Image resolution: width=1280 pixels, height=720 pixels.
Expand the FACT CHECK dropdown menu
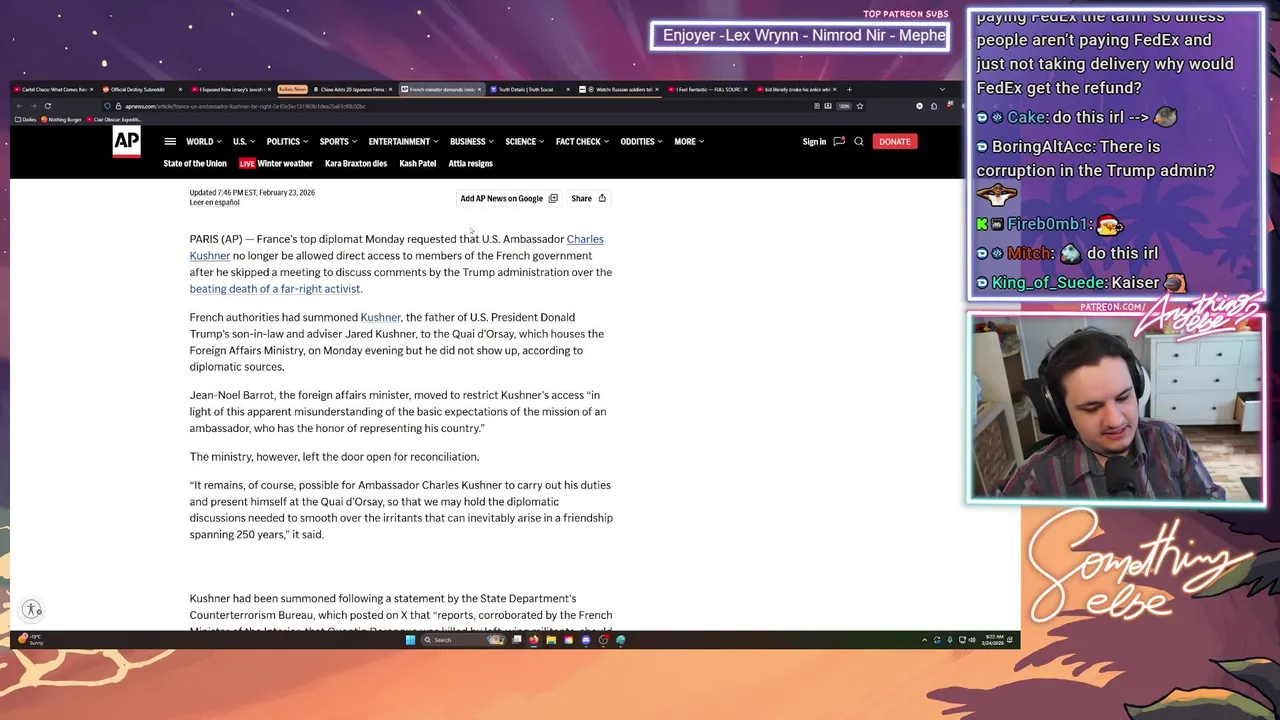pos(583,142)
